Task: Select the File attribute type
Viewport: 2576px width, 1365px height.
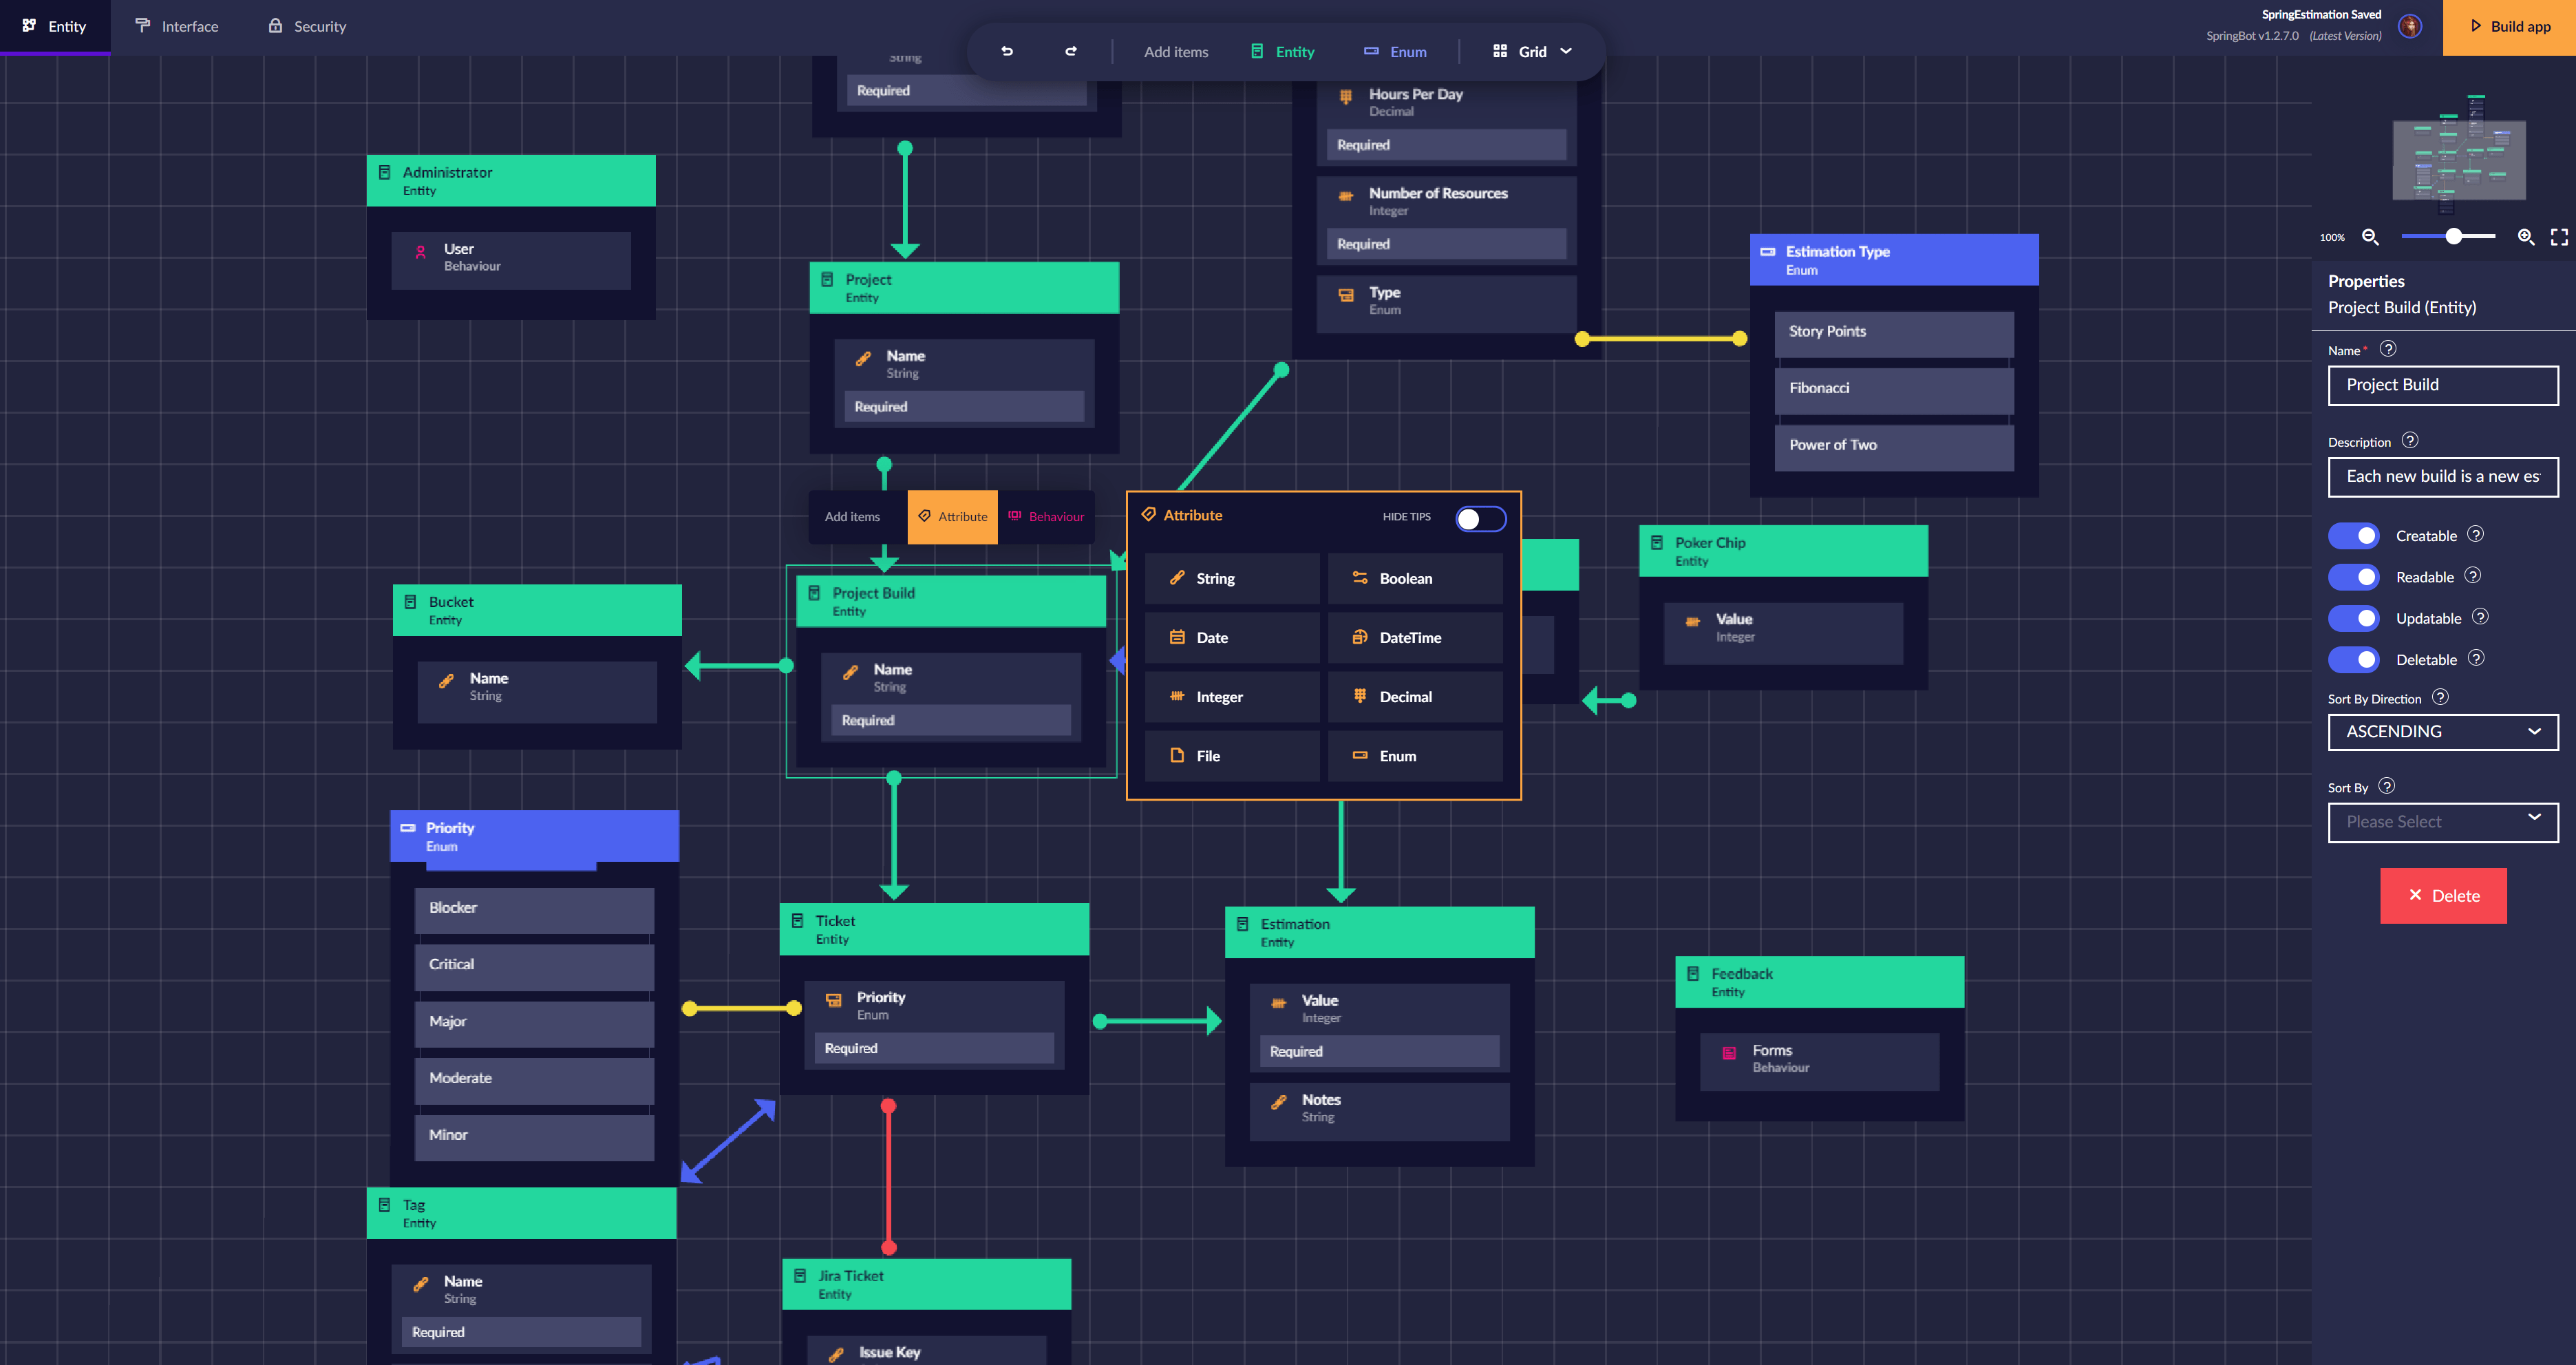Action: 1232,755
